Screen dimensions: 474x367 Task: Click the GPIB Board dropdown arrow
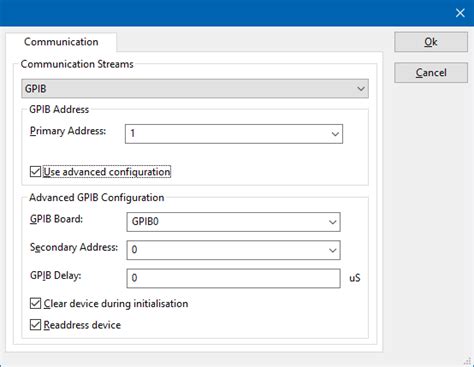point(332,222)
